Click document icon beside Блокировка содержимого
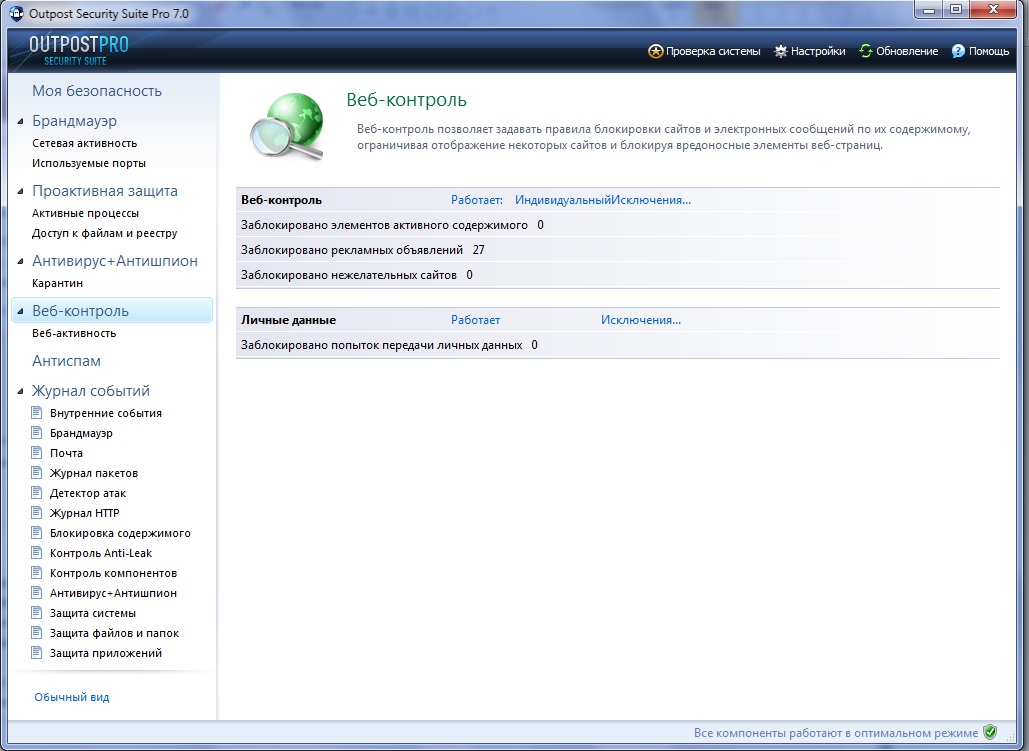The width and height of the screenshot is (1029, 751). 37,533
